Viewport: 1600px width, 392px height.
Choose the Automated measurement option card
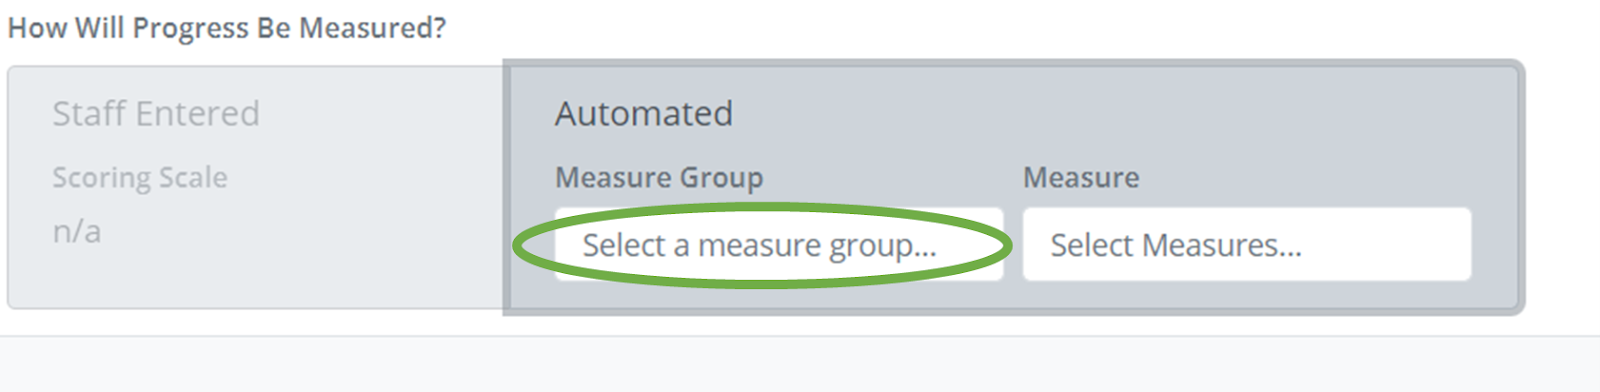pyautogui.click(x=1014, y=188)
